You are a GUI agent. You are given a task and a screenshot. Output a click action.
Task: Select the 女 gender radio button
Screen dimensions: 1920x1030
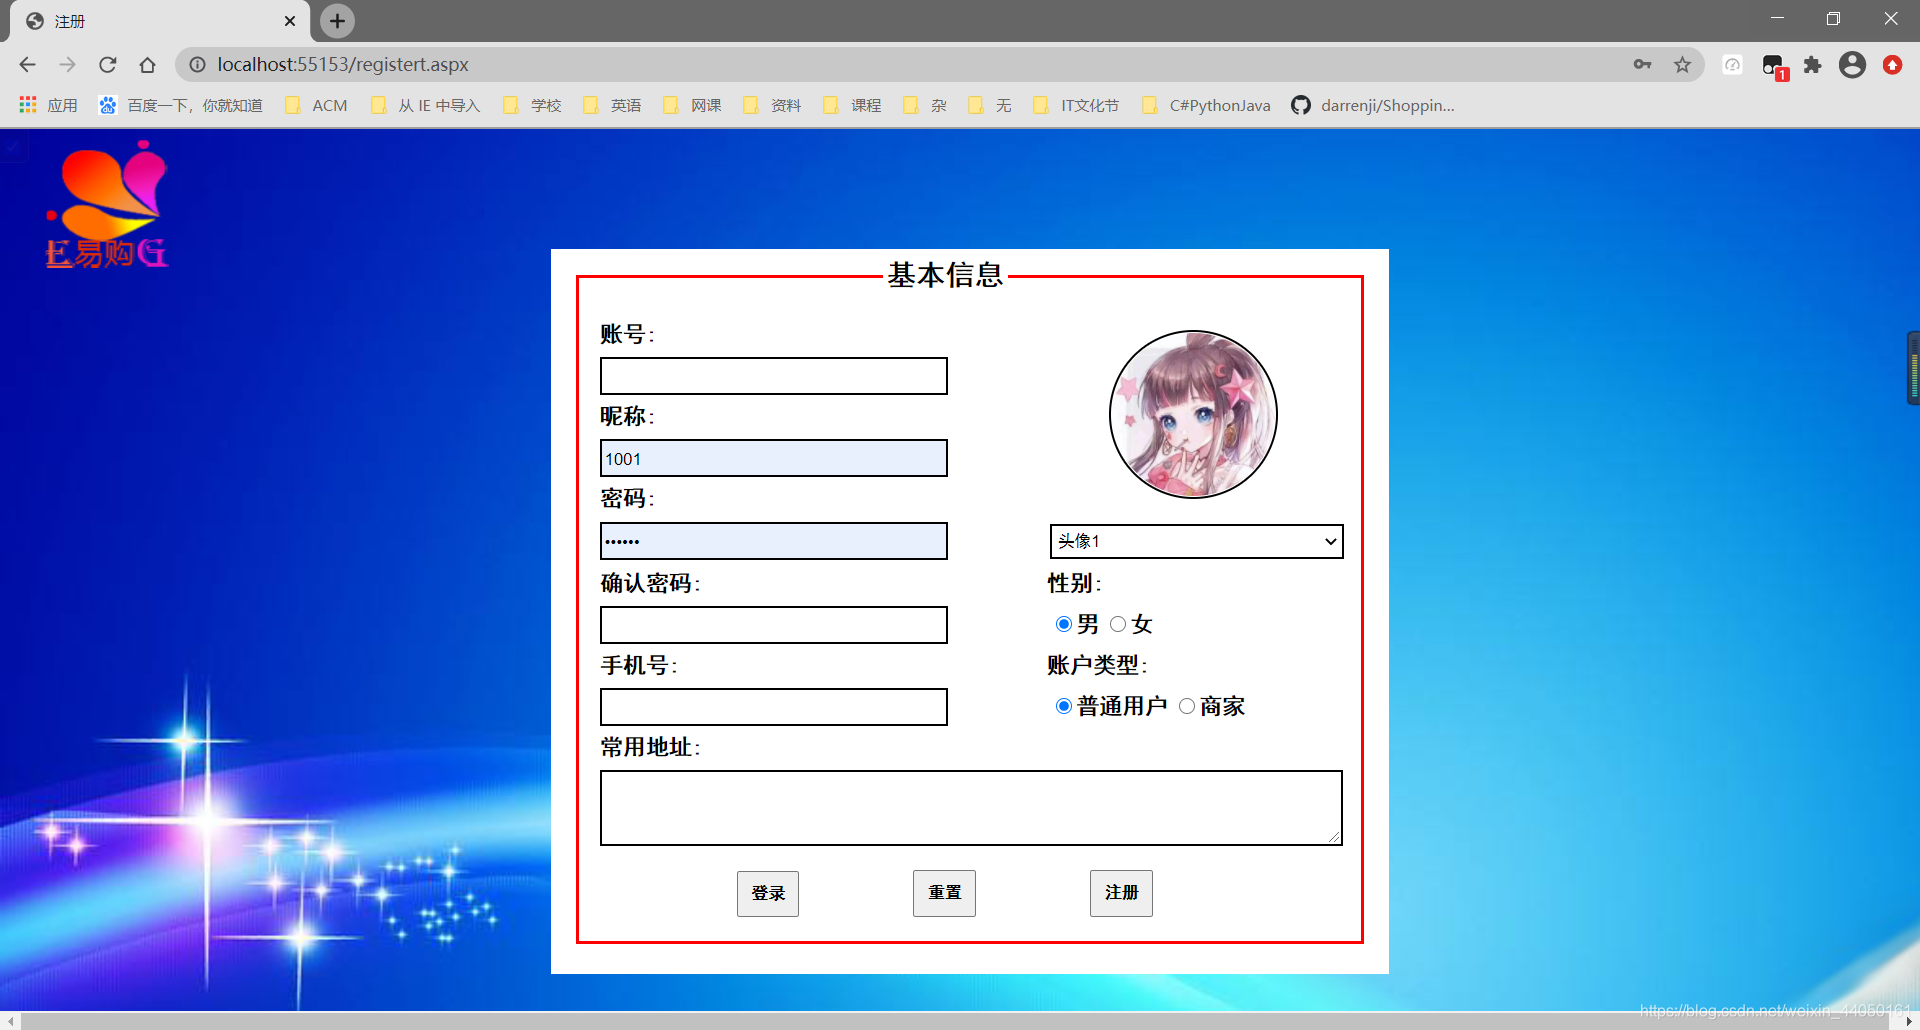(x=1118, y=624)
